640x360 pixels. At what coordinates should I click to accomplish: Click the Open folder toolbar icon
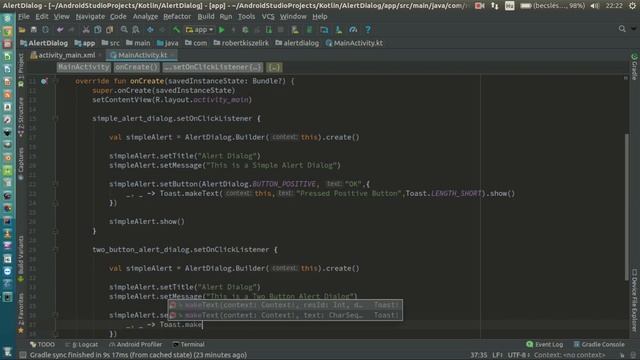point(22,30)
